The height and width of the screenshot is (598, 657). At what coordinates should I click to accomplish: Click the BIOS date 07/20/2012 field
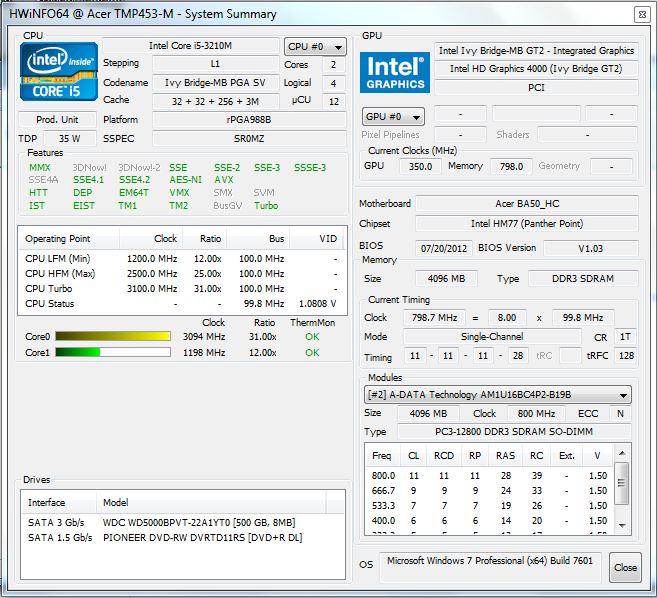[444, 248]
